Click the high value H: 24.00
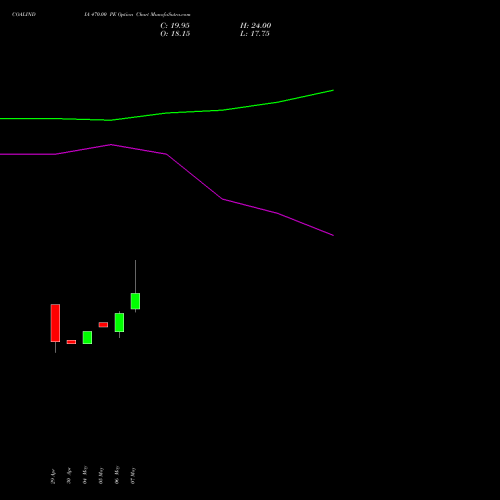The height and width of the screenshot is (500, 500). tap(256, 26)
